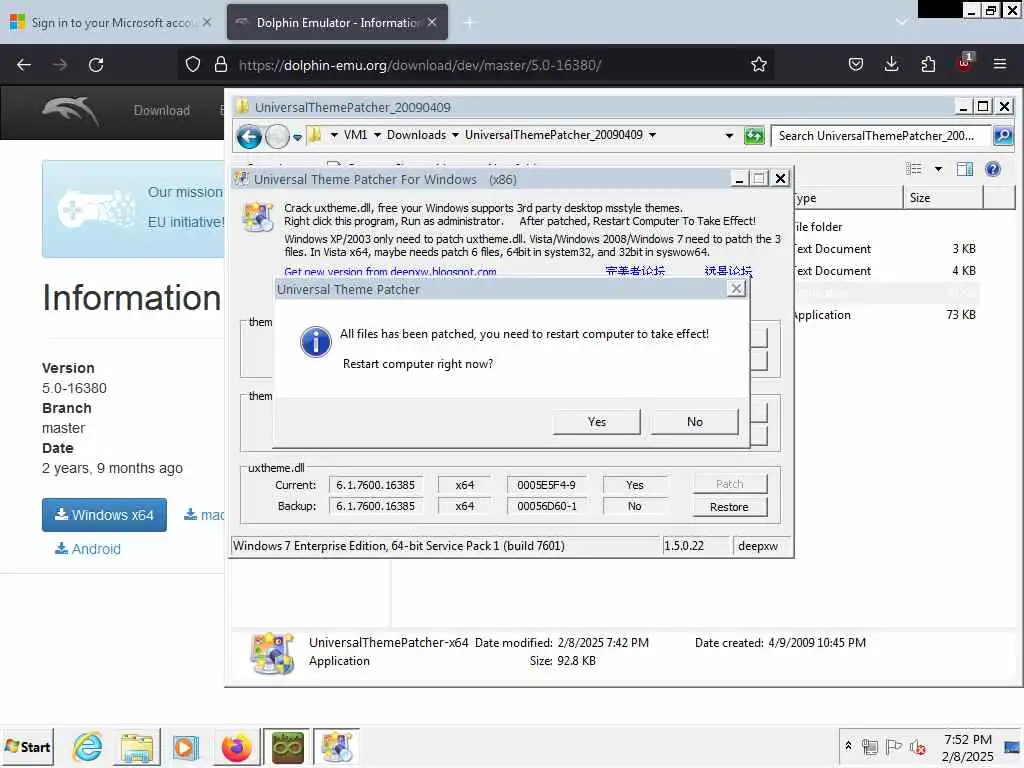Switch to the Microsoft account sign-in tab
Viewport: 1024px width, 768px height.
pos(111,23)
